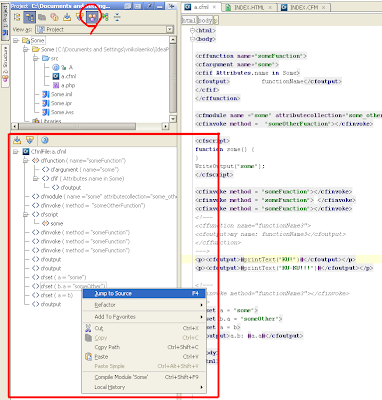Toggle Flatten Packages in Project toolbar
This screenshot has width=382, height=400.
click(17, 17)
